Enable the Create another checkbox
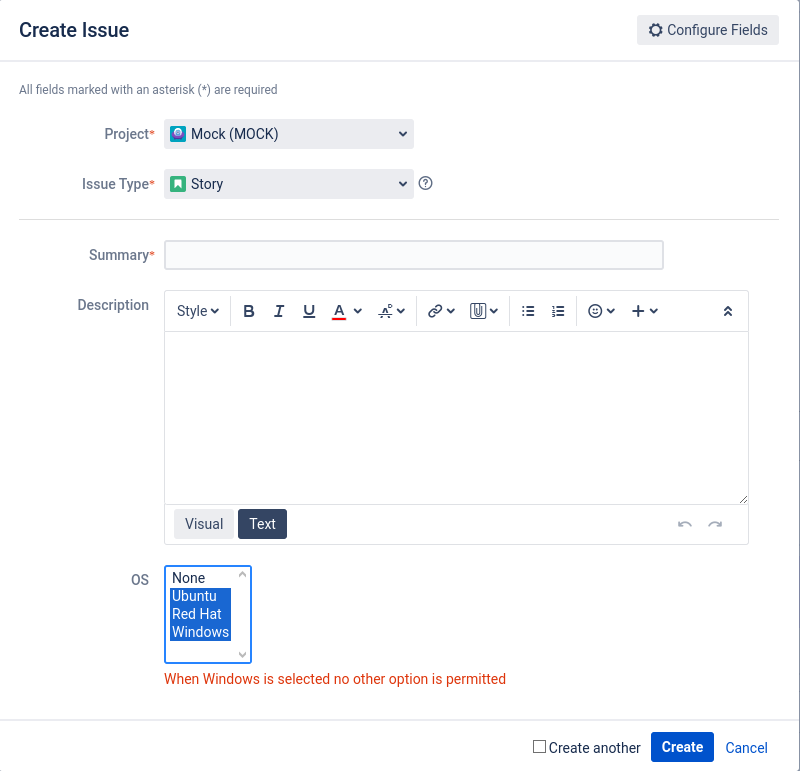 tap(539, 747)
